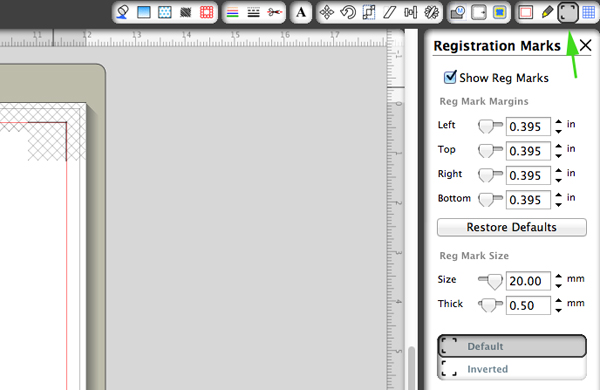Open the Fill Gradient tool
The width and height of the screenshot is (600, 390).
pos(144,12)
